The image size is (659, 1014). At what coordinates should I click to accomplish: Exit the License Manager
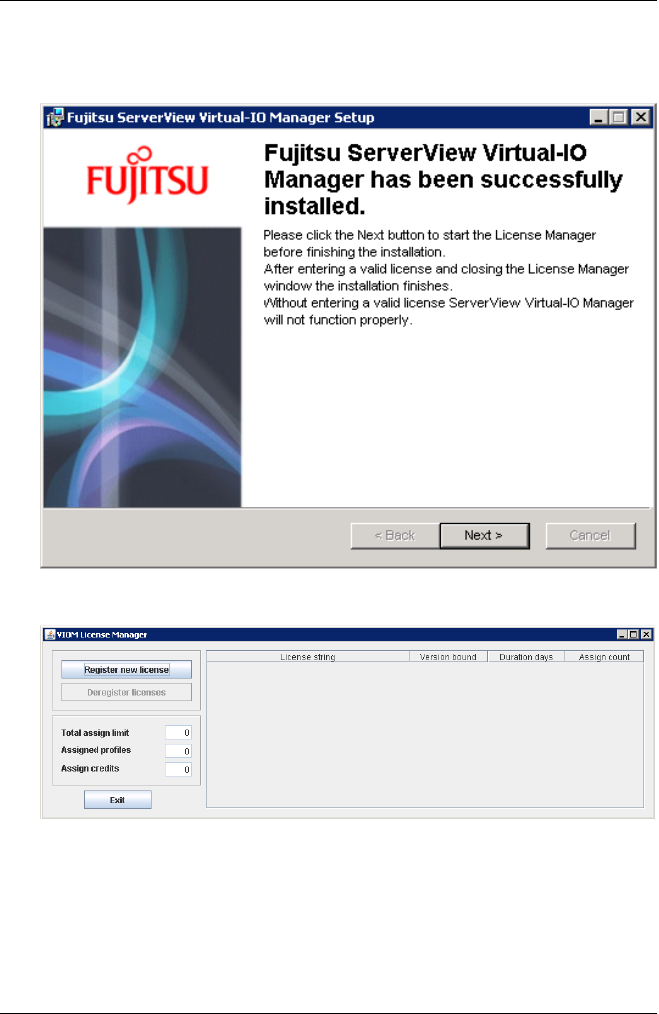coord(118,800)
